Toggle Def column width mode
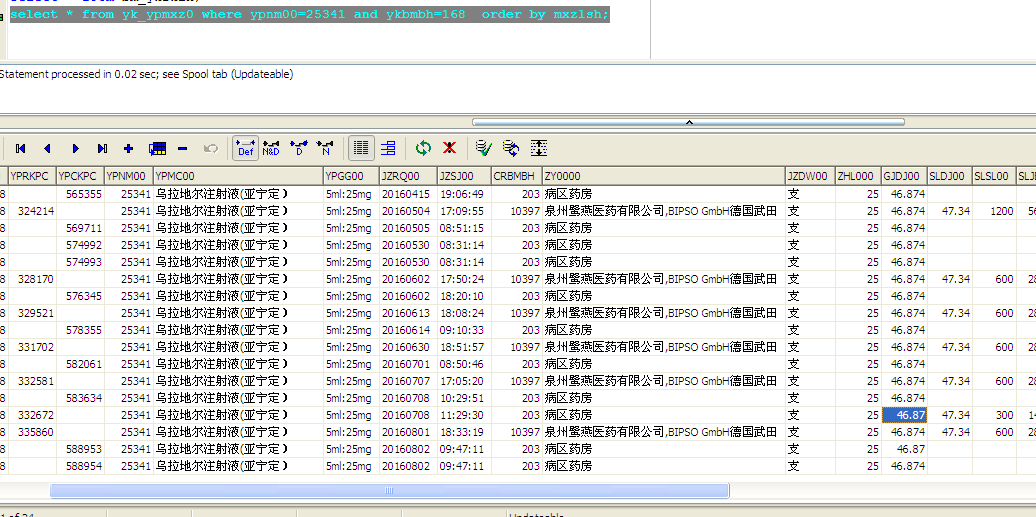The height and width of the screenshot is (517, 1036). 246,149
